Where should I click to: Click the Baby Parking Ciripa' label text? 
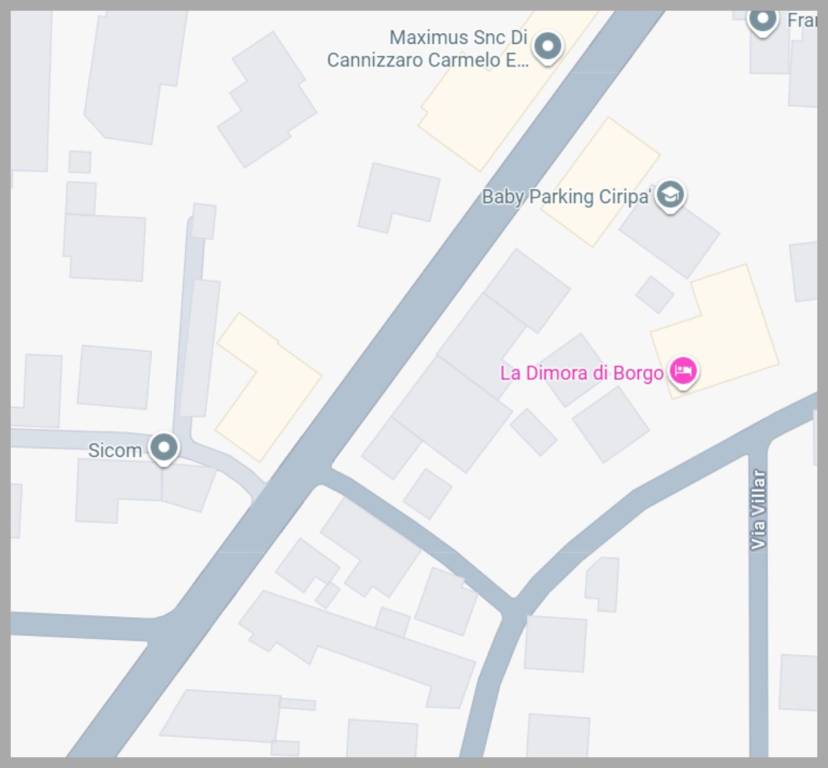coord(566,197)
